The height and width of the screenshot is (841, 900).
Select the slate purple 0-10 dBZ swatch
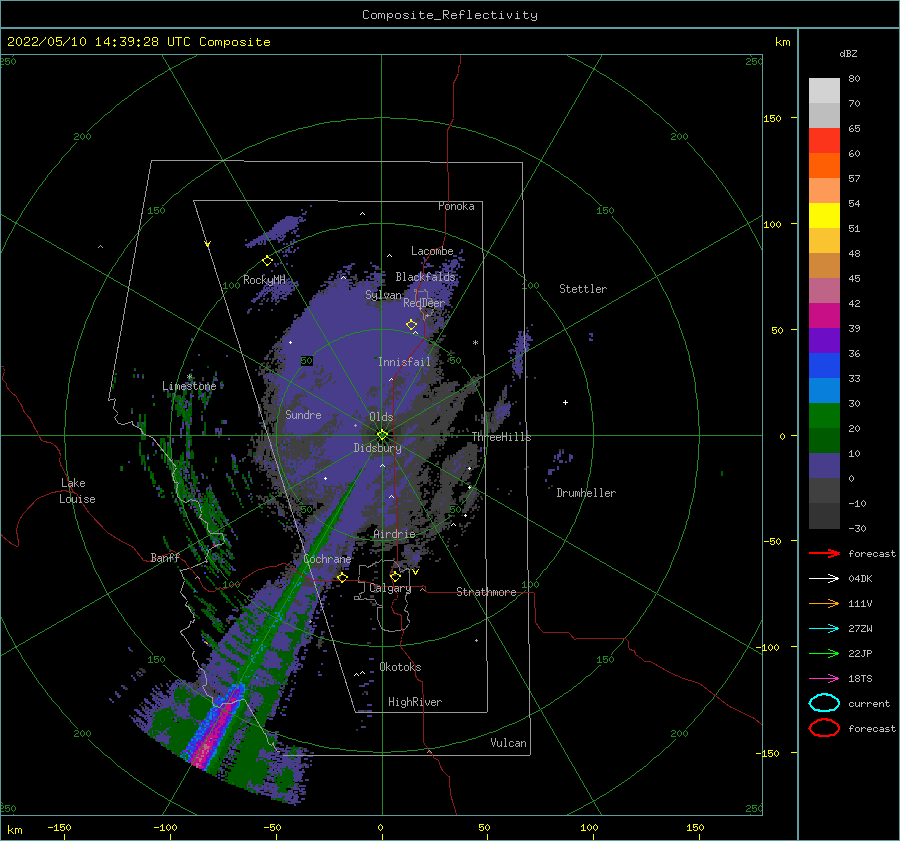point(824,466)
